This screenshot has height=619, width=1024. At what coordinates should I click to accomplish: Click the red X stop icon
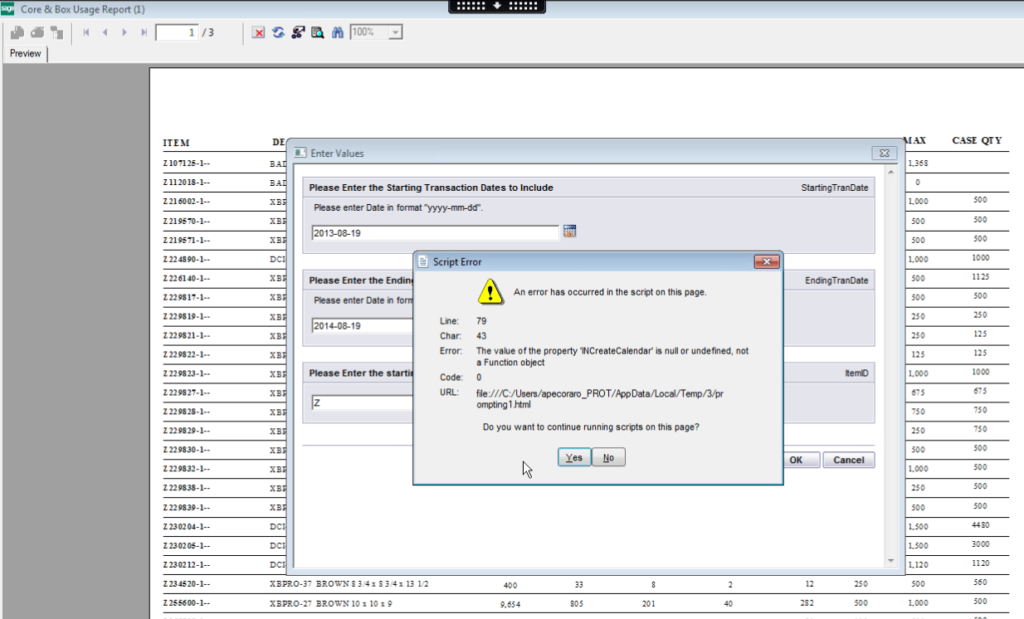pyautogui.click(x=259, y=32)
